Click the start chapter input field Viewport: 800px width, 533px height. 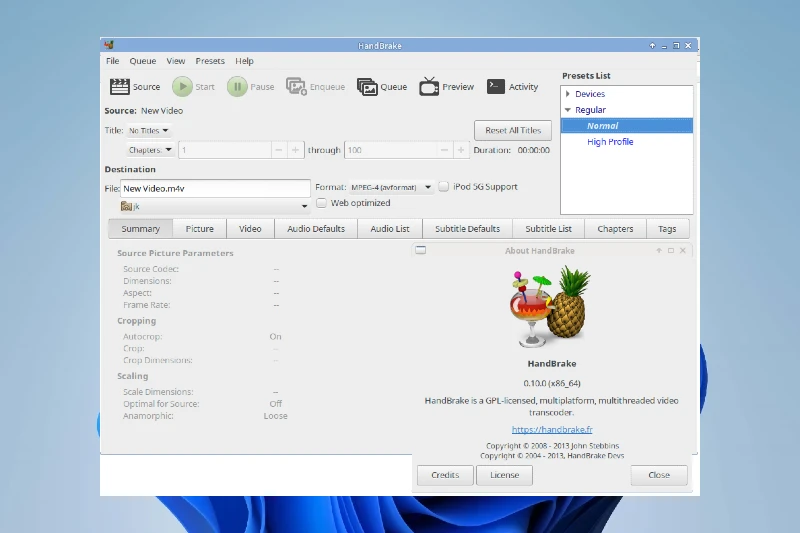point(225,150)
